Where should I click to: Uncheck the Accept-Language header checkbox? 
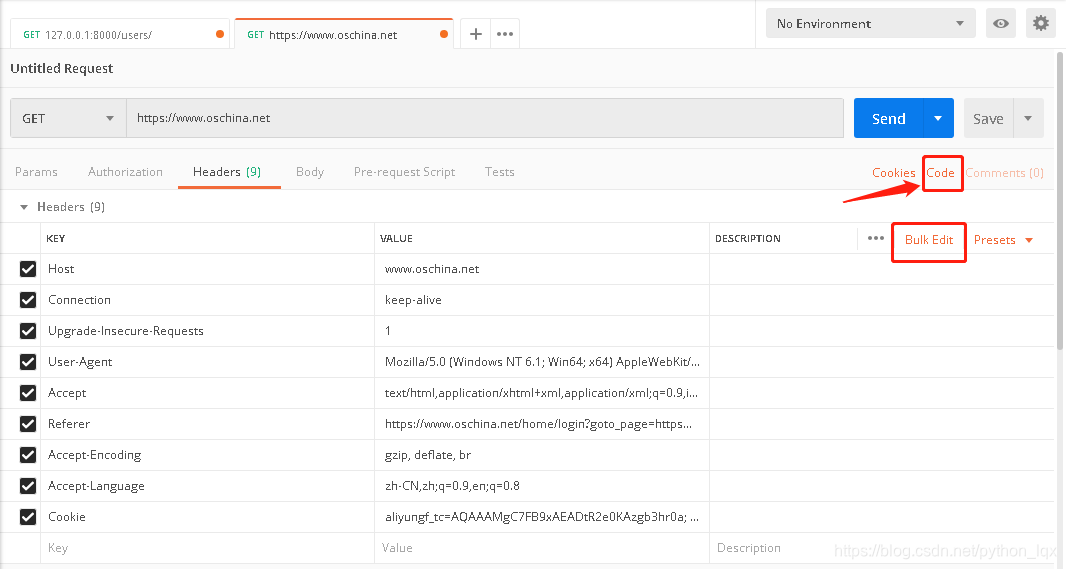28,486
